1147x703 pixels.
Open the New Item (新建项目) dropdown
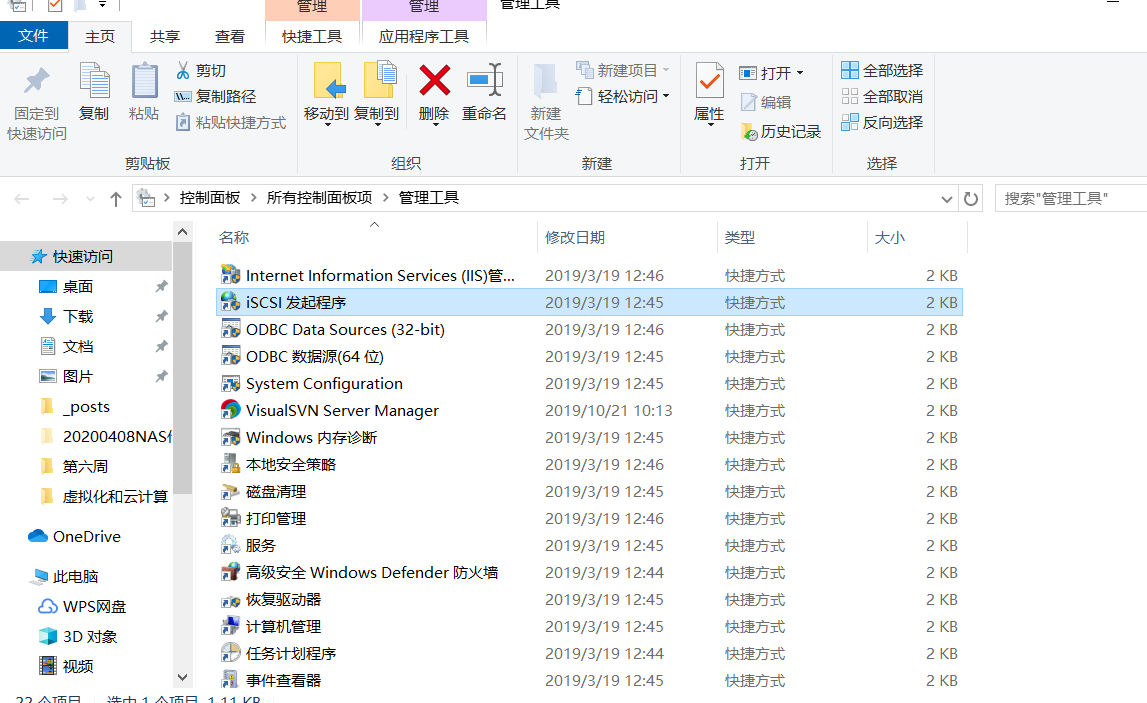tap(666, 70)
